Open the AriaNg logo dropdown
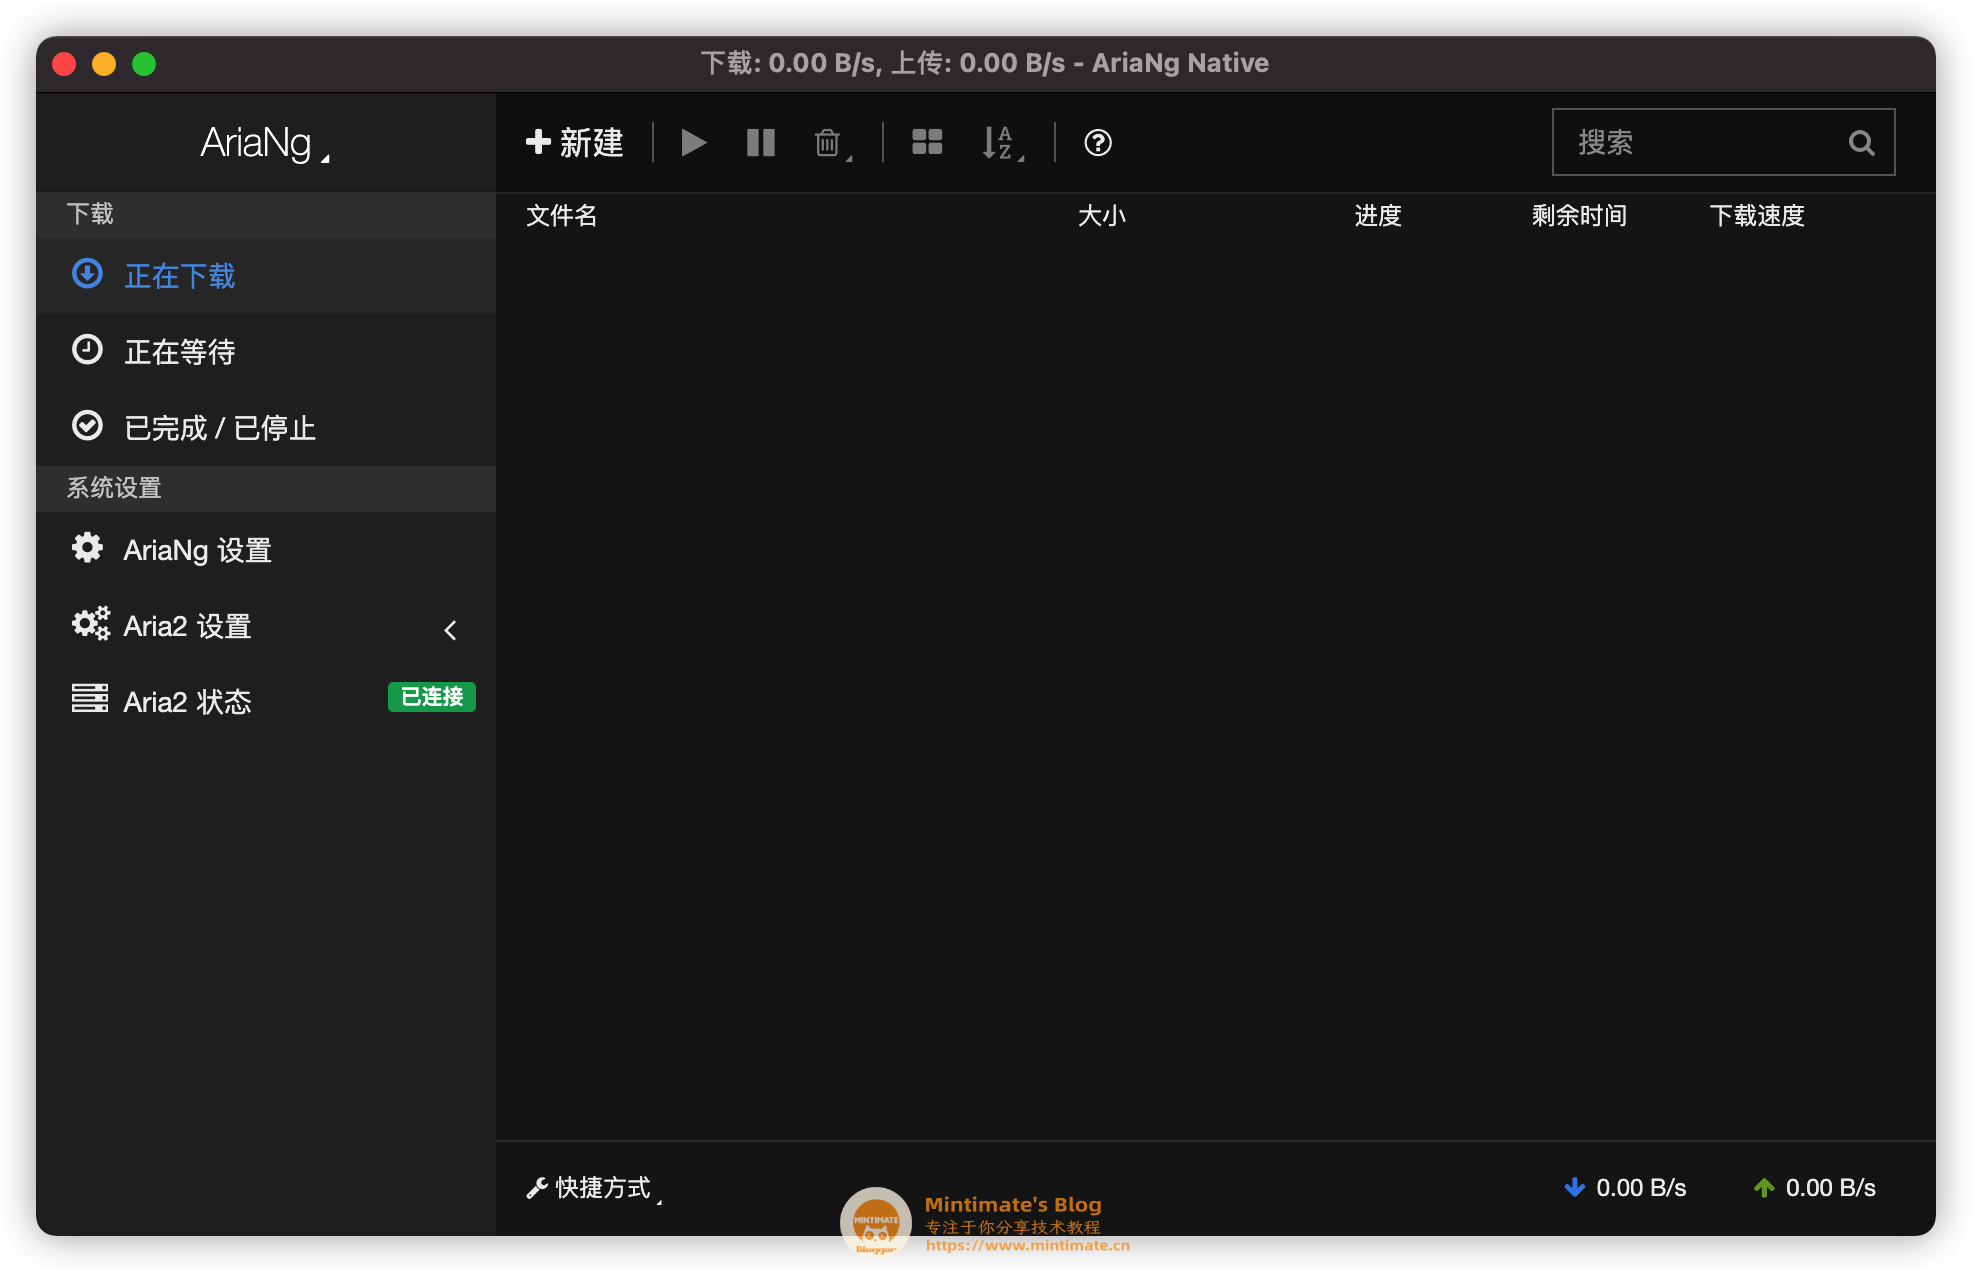1972x1272 pixels. (x=265, y=143)
